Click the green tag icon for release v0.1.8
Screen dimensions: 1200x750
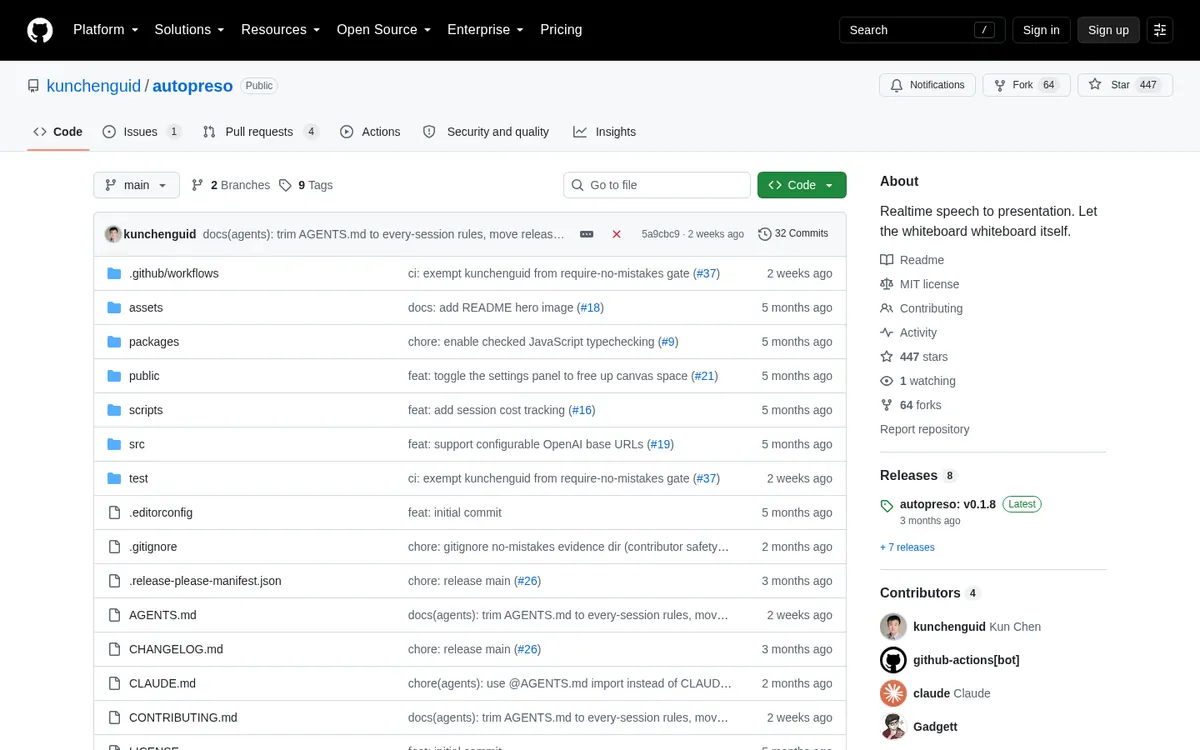pyautogui.click(x=887, y=506)
